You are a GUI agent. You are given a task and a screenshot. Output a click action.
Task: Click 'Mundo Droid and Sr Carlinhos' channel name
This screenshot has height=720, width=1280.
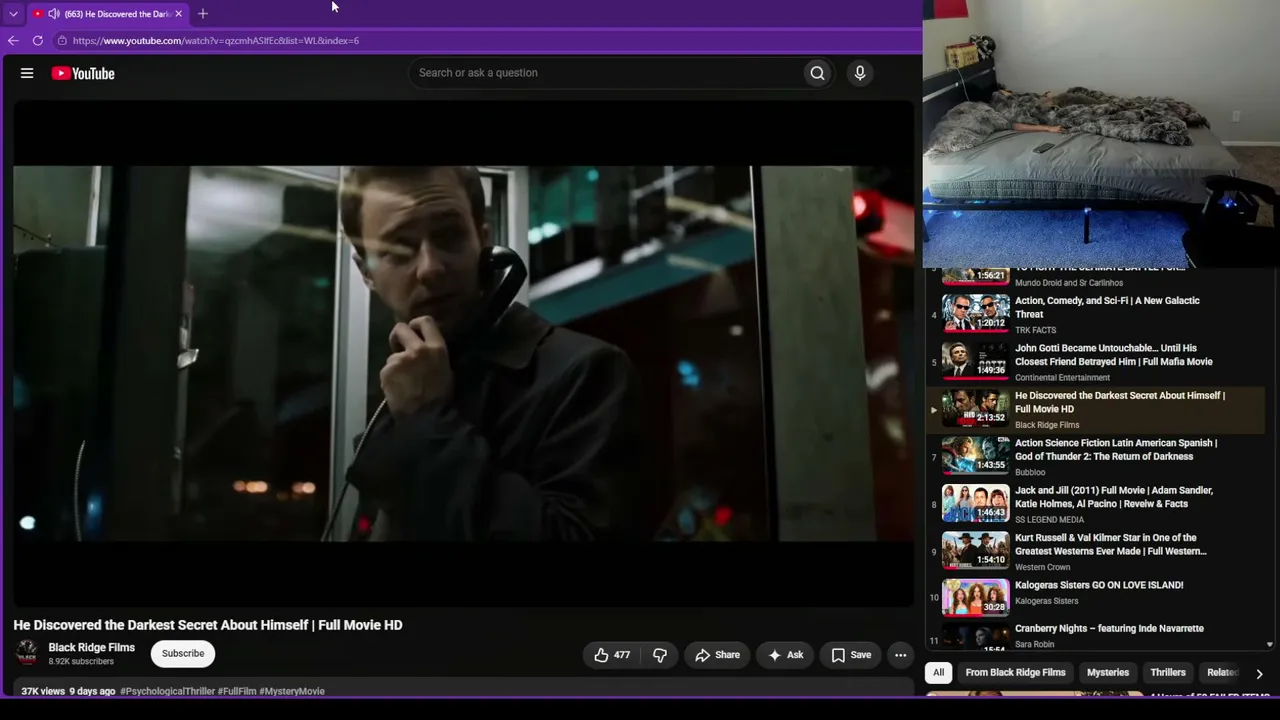(1069, 283)
